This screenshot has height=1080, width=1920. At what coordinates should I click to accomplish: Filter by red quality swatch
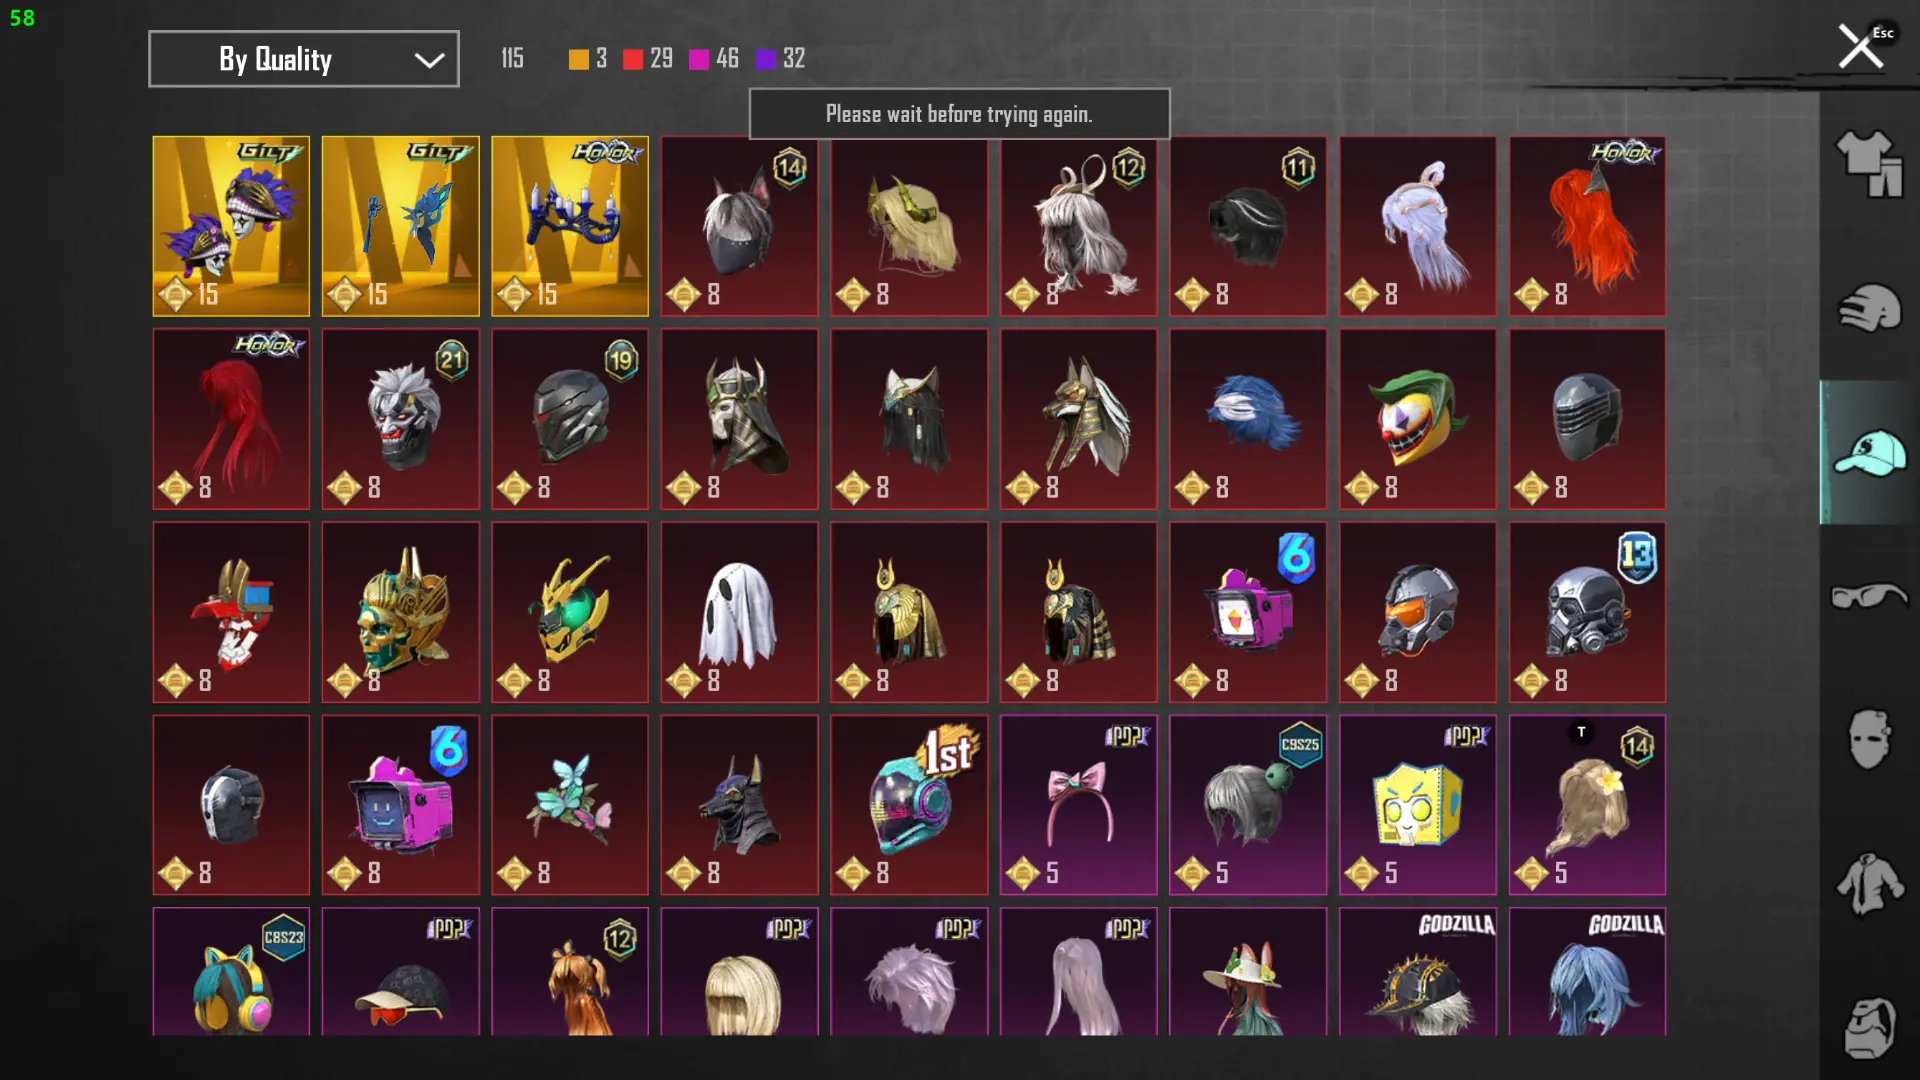click(632, 59)
